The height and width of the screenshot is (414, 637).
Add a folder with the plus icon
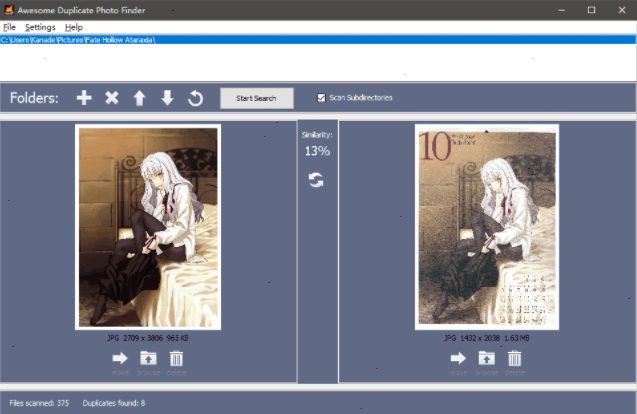(x=84, y=98)
